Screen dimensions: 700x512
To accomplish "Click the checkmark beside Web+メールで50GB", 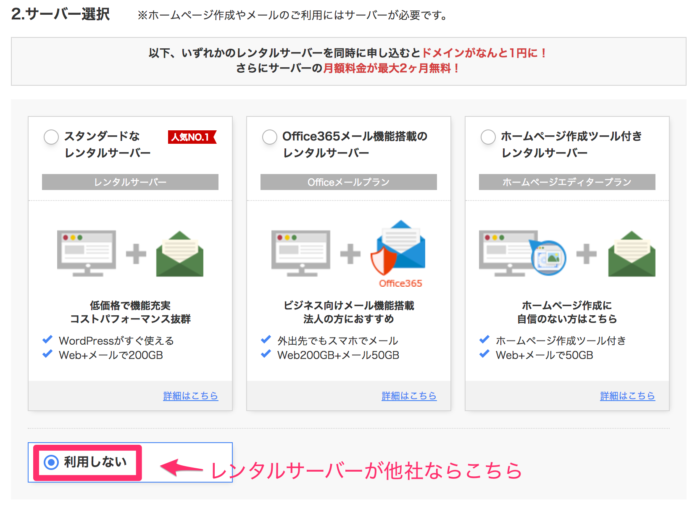I will [484, 354].
